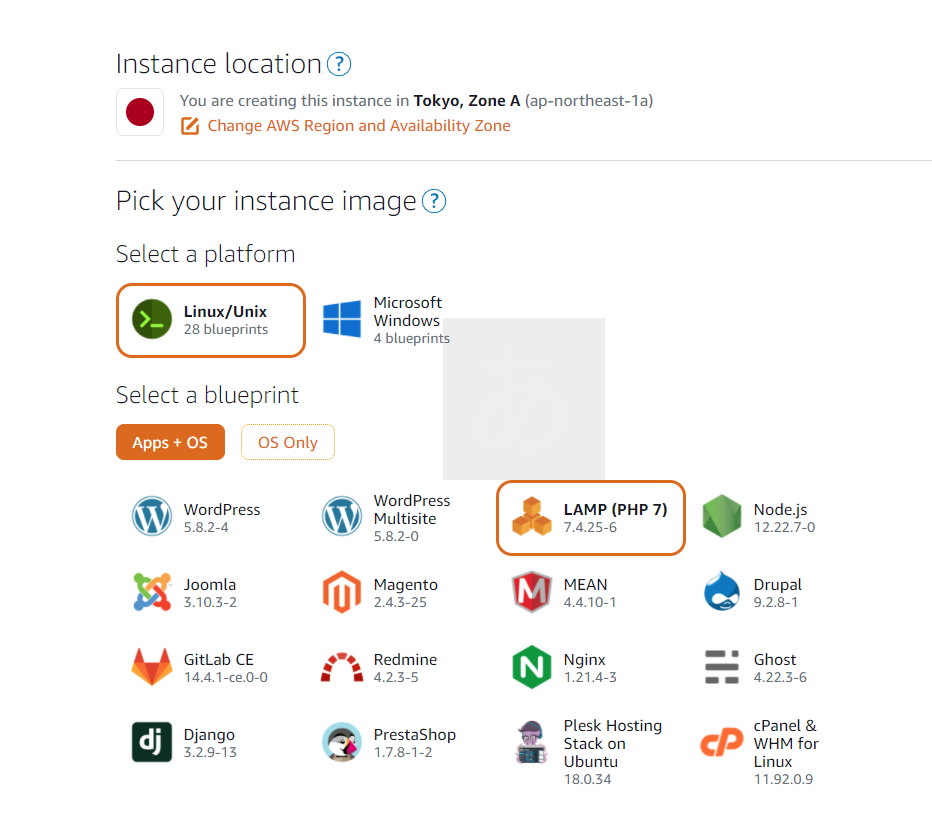
Task: Click the Joomla logo icon
Action: pyautogui.click(x=152, y=592)
